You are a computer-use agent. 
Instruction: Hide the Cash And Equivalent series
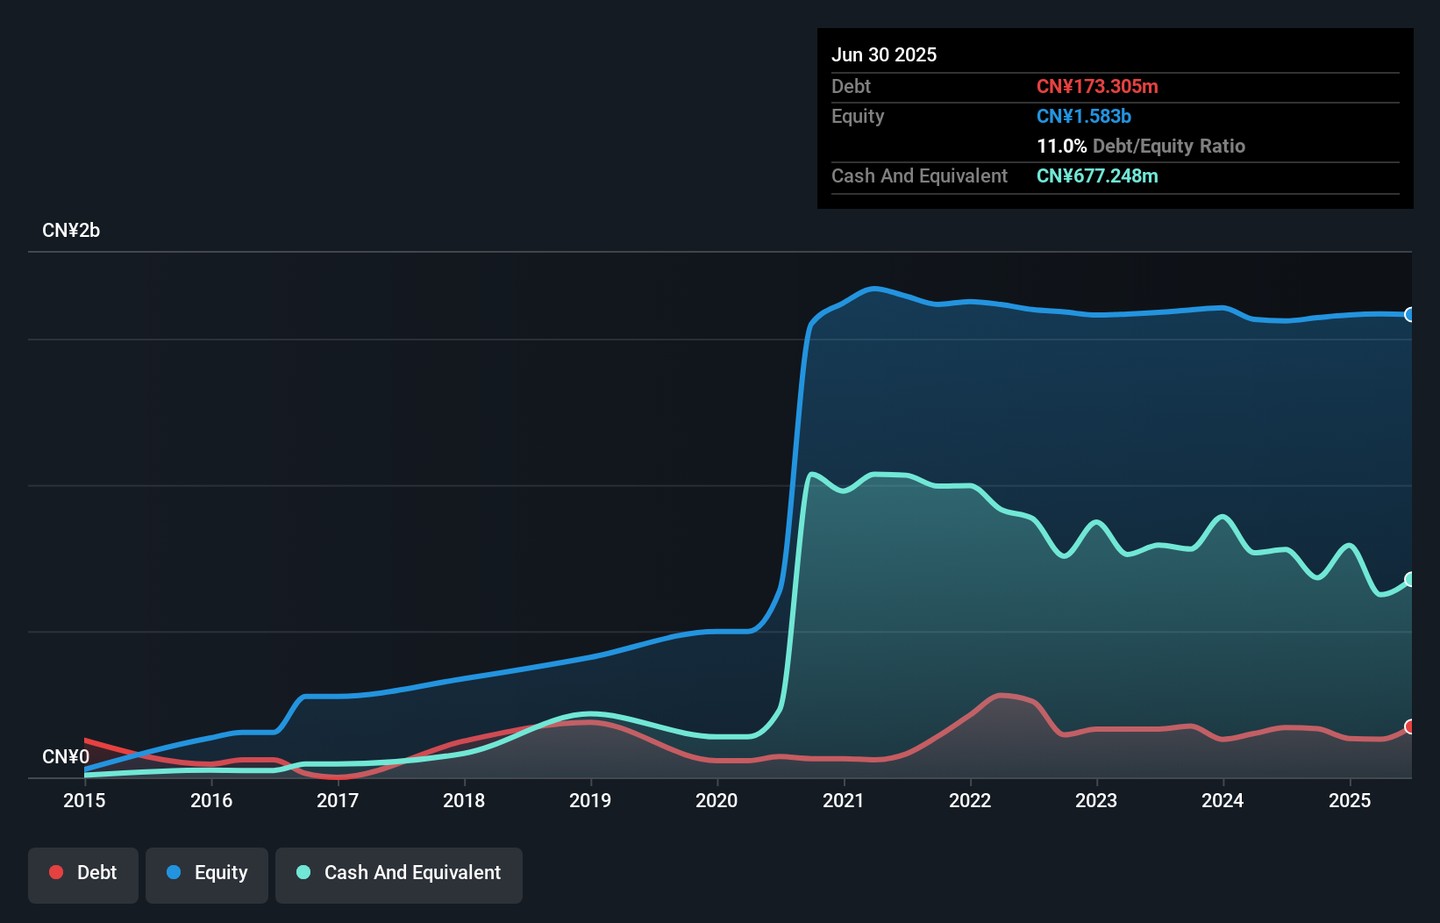pyautogui.click(x=398, y=875)
